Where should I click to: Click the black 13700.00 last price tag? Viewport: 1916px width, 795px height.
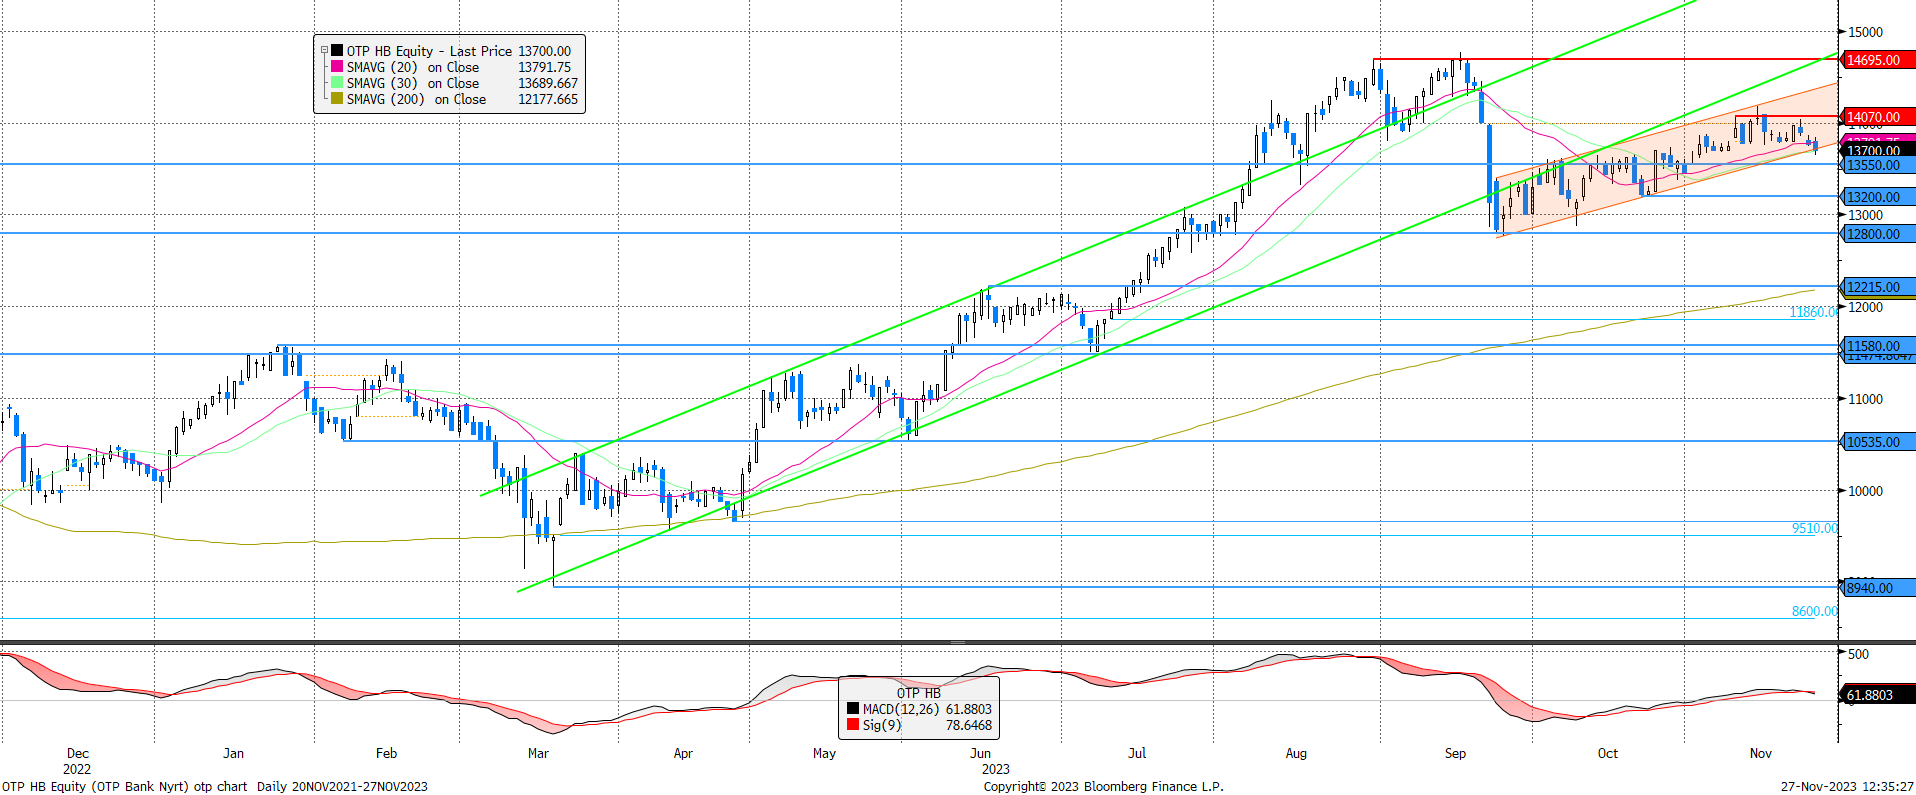coord(1877,151)
